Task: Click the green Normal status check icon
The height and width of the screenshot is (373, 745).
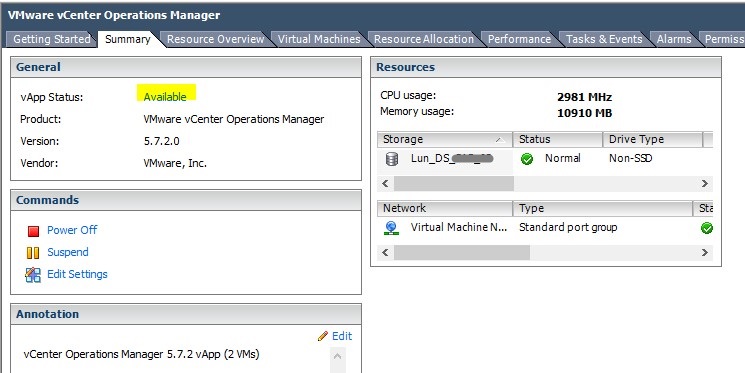Action: pos(526,159)
